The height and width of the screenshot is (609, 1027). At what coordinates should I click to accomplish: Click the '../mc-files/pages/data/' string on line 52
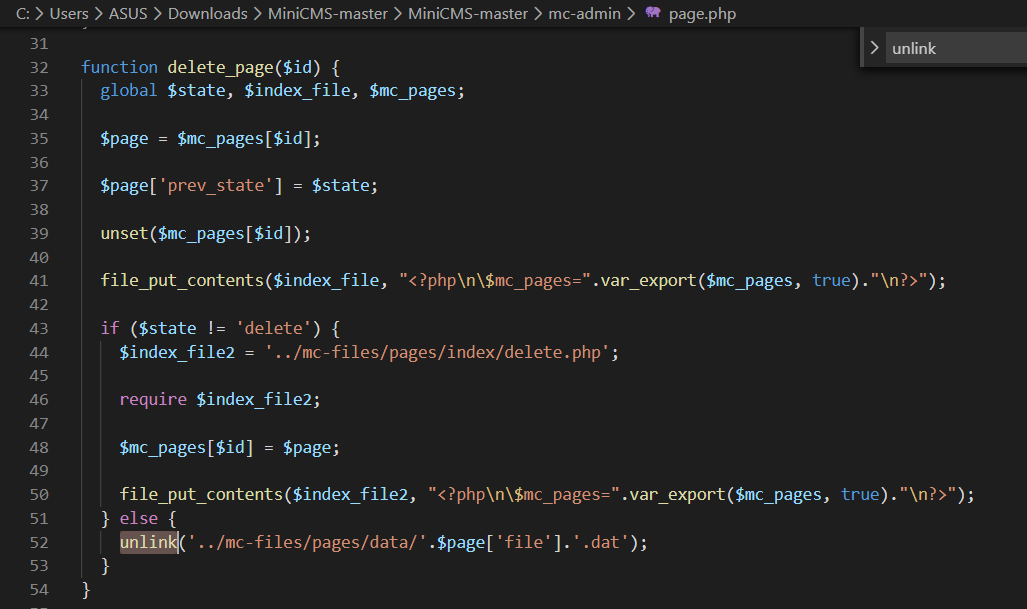pos(307,543)
